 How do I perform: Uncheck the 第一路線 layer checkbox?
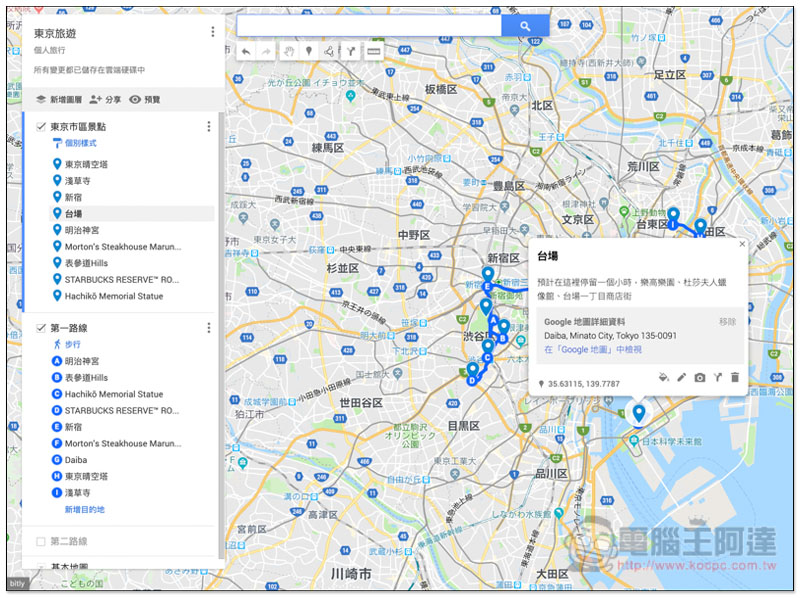41,328
